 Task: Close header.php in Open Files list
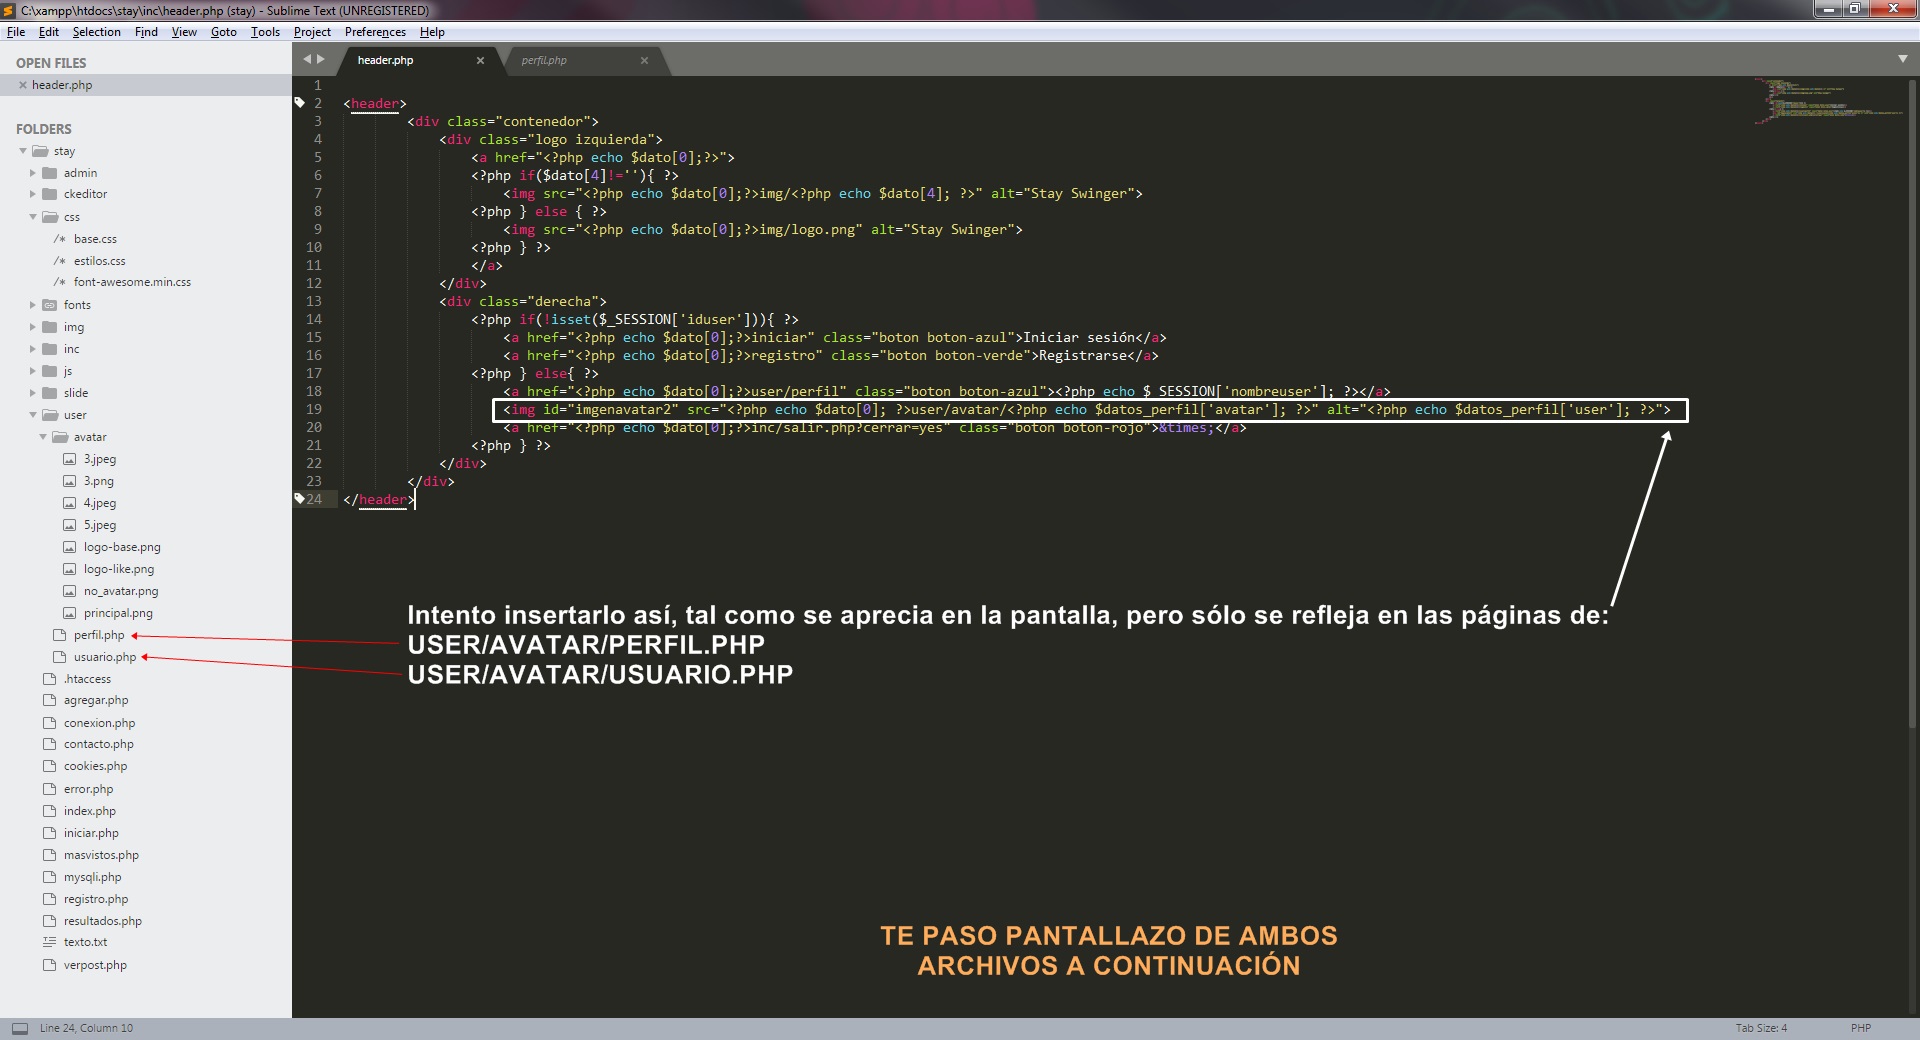pyautogui.click(x=23, y=85)
